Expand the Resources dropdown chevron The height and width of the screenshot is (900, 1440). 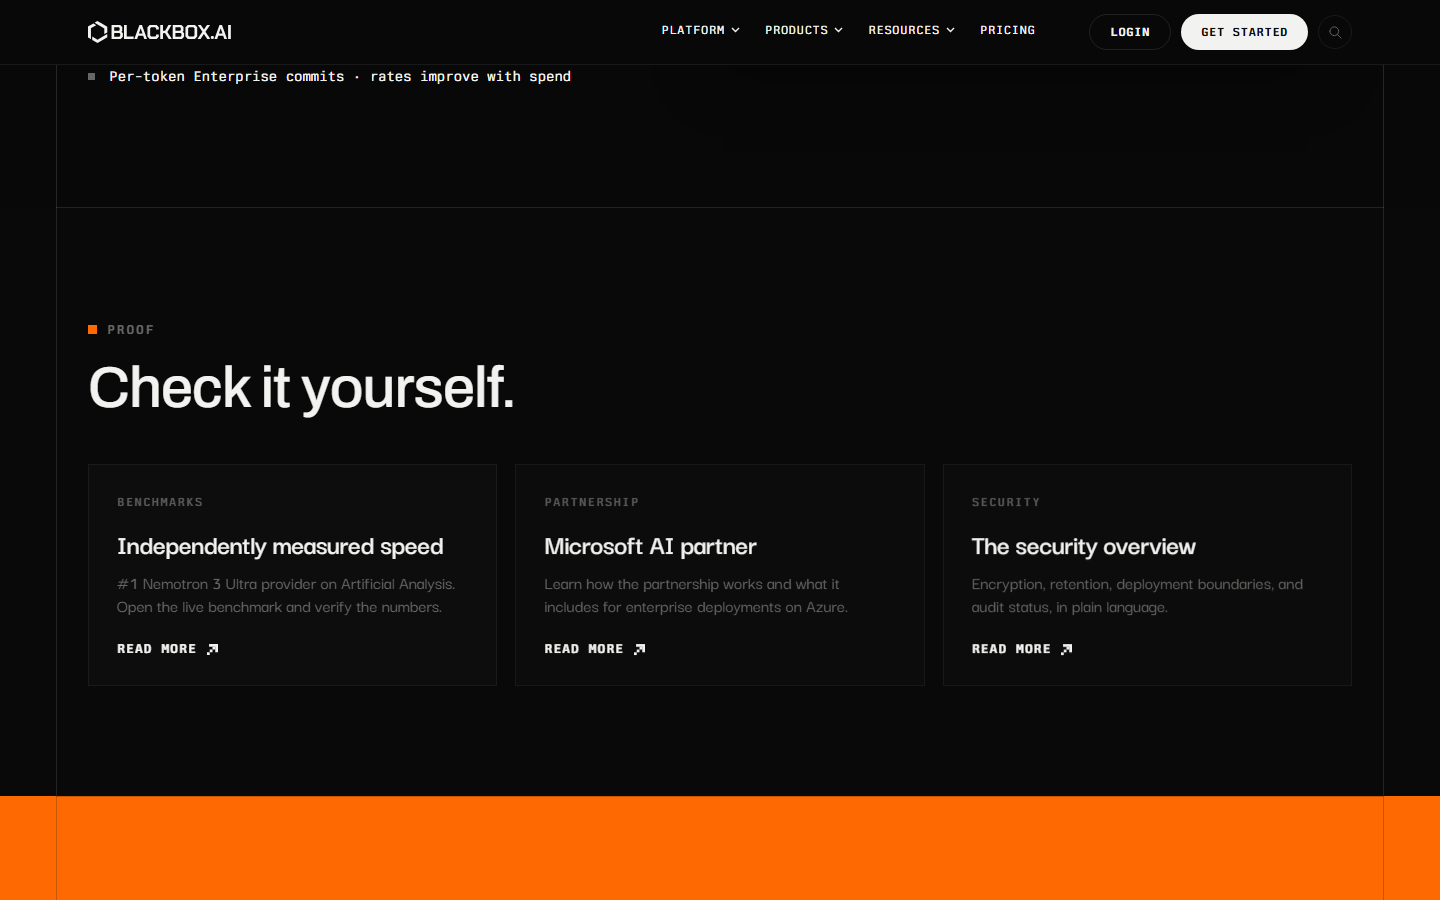point(951,30)
